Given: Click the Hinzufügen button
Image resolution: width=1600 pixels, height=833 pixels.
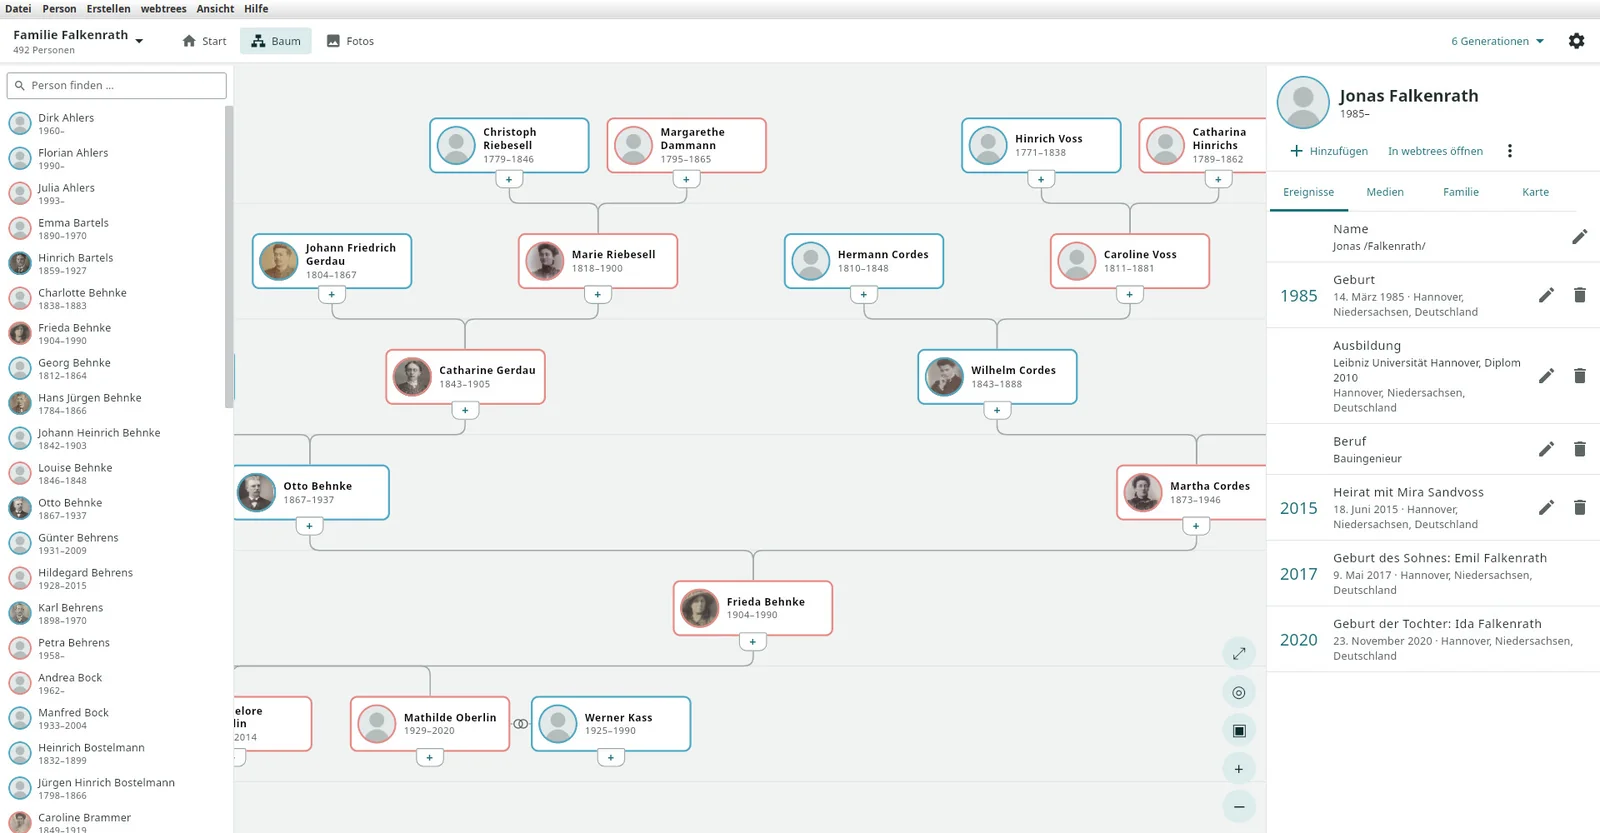Looking at the screenshot, I should [x=1329, y=151].
